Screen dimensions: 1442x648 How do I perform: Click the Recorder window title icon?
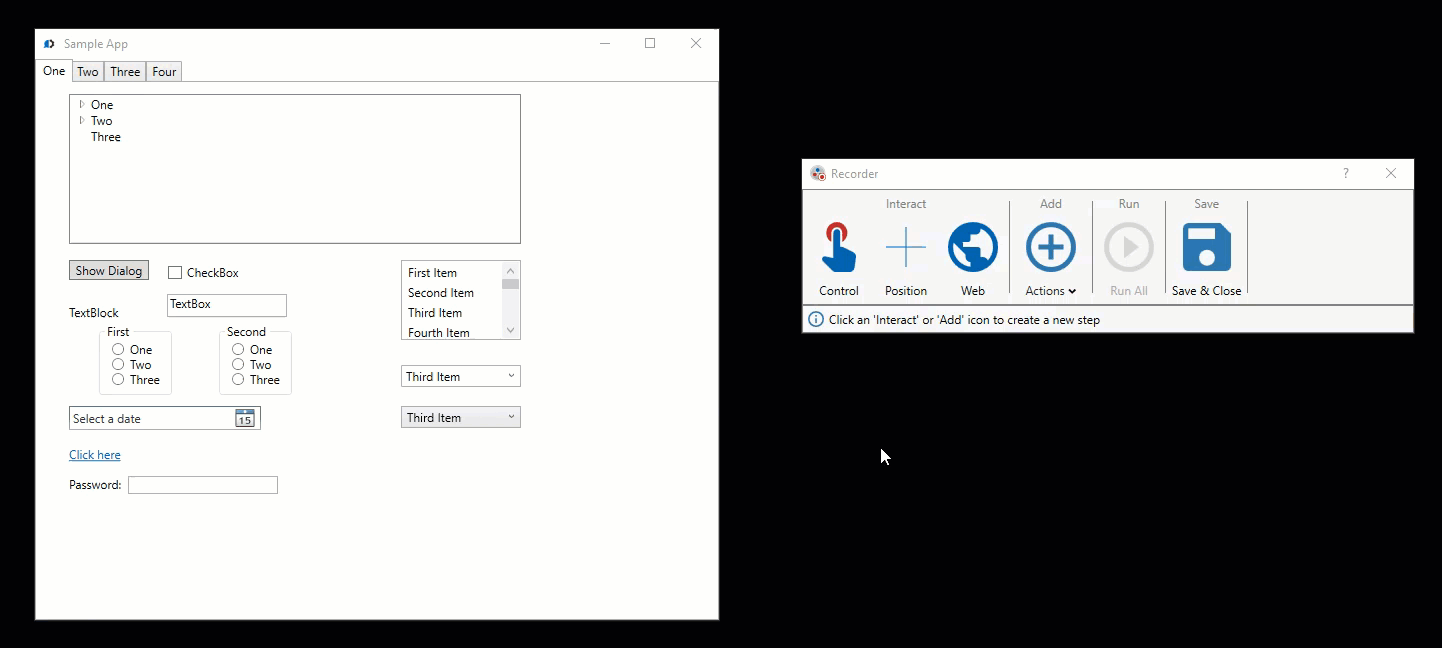tap(818, 173)
